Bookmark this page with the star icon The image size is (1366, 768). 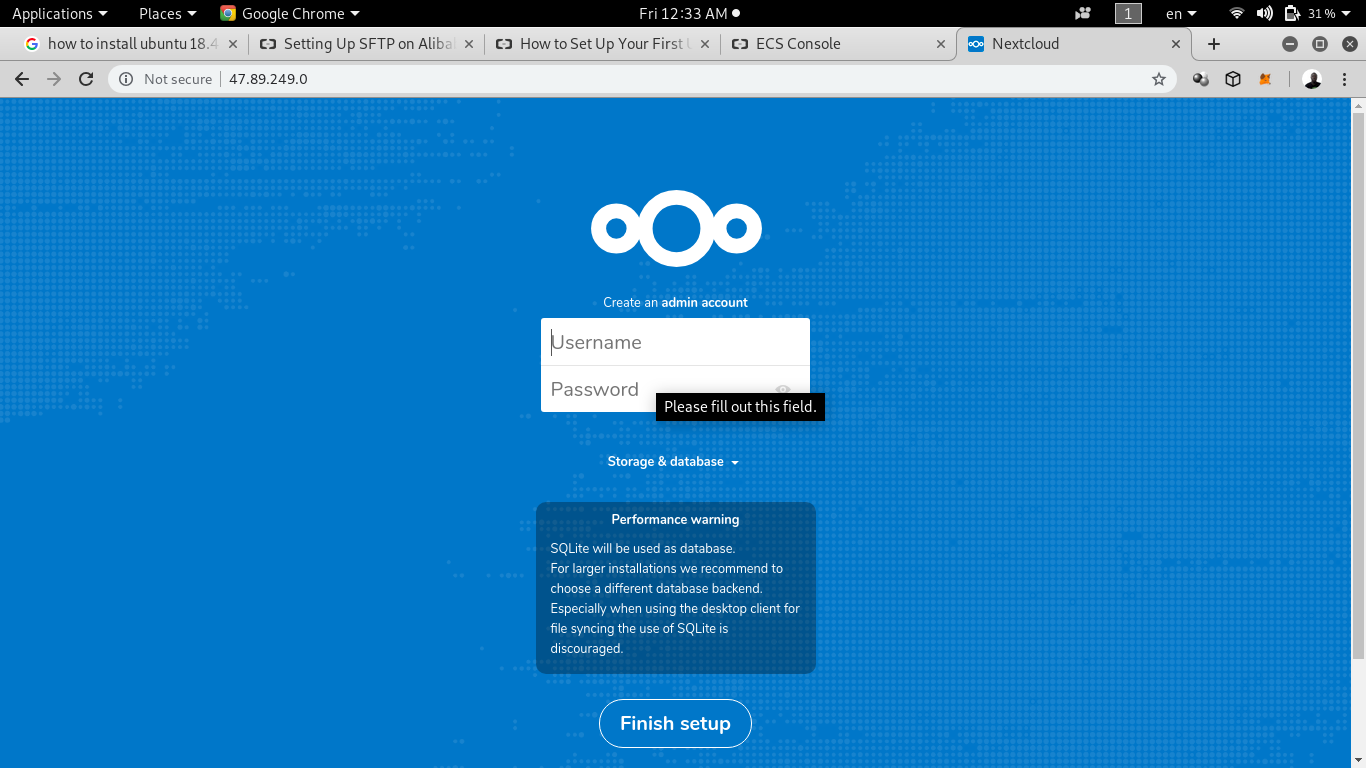click(x=1159, y=79)
